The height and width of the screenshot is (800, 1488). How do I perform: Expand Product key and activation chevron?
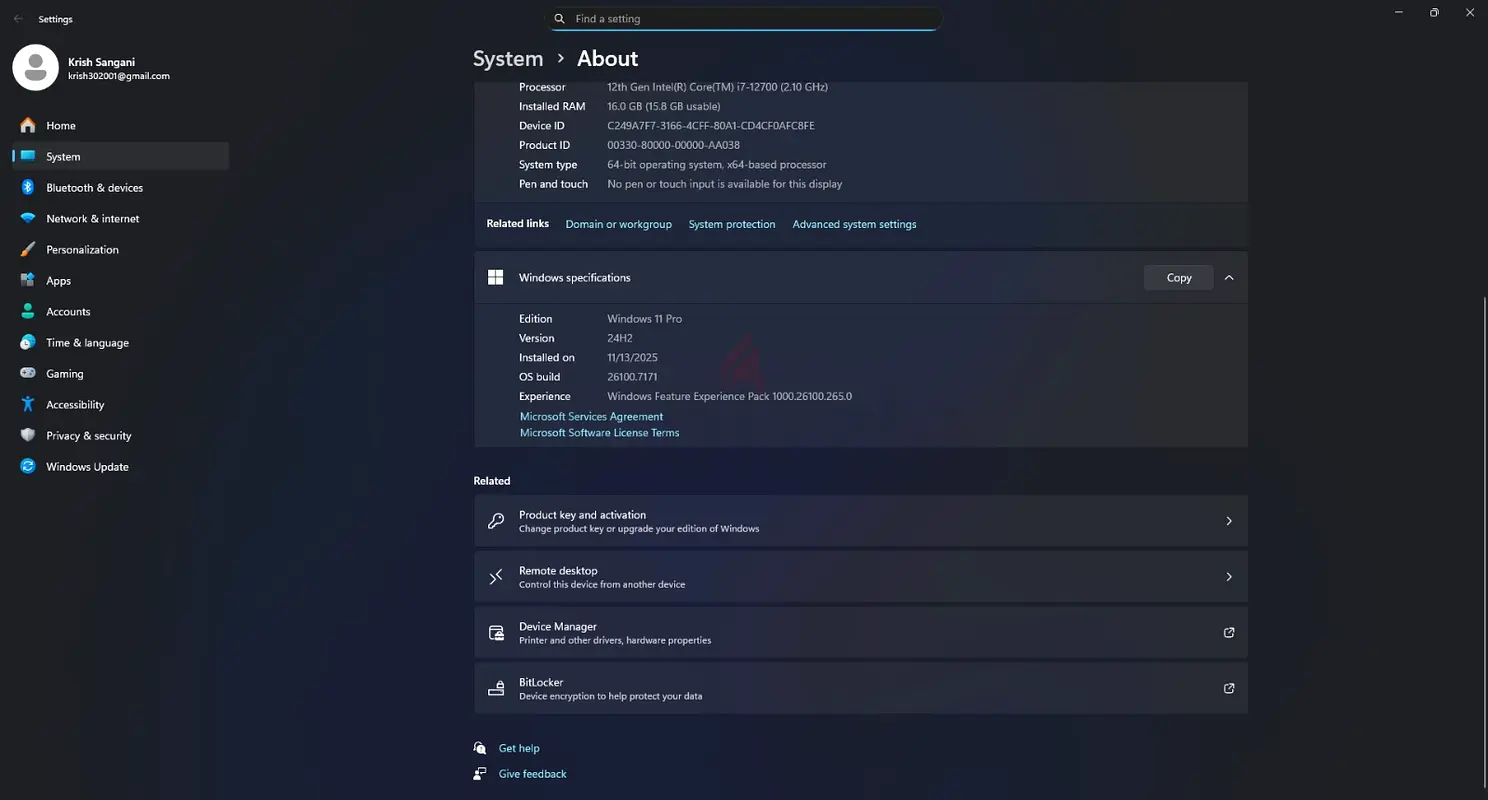[x=1229, y=521]
